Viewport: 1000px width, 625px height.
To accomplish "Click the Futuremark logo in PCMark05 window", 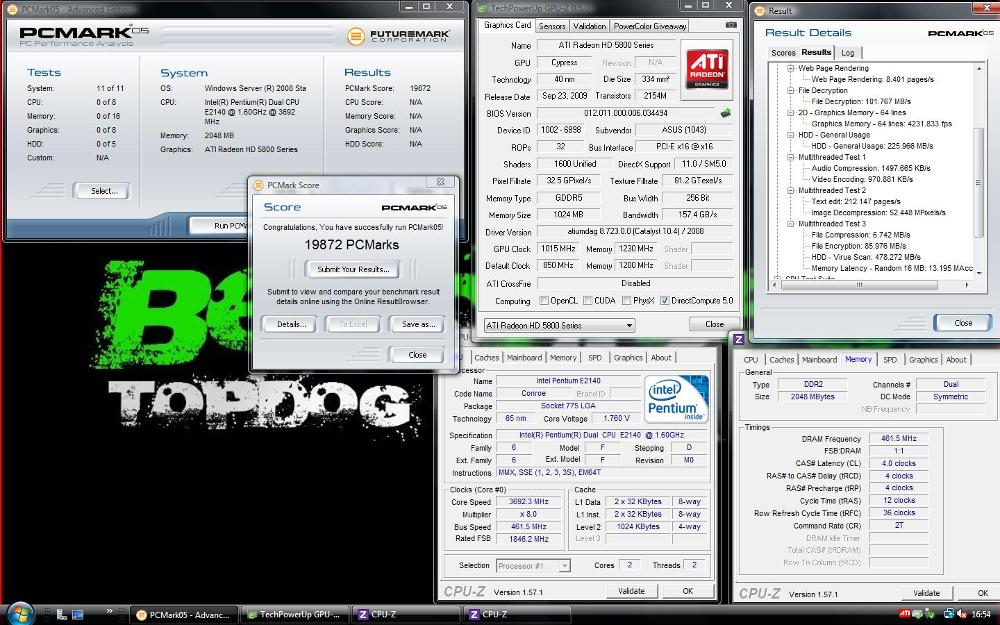I will [x=398, y=36].
